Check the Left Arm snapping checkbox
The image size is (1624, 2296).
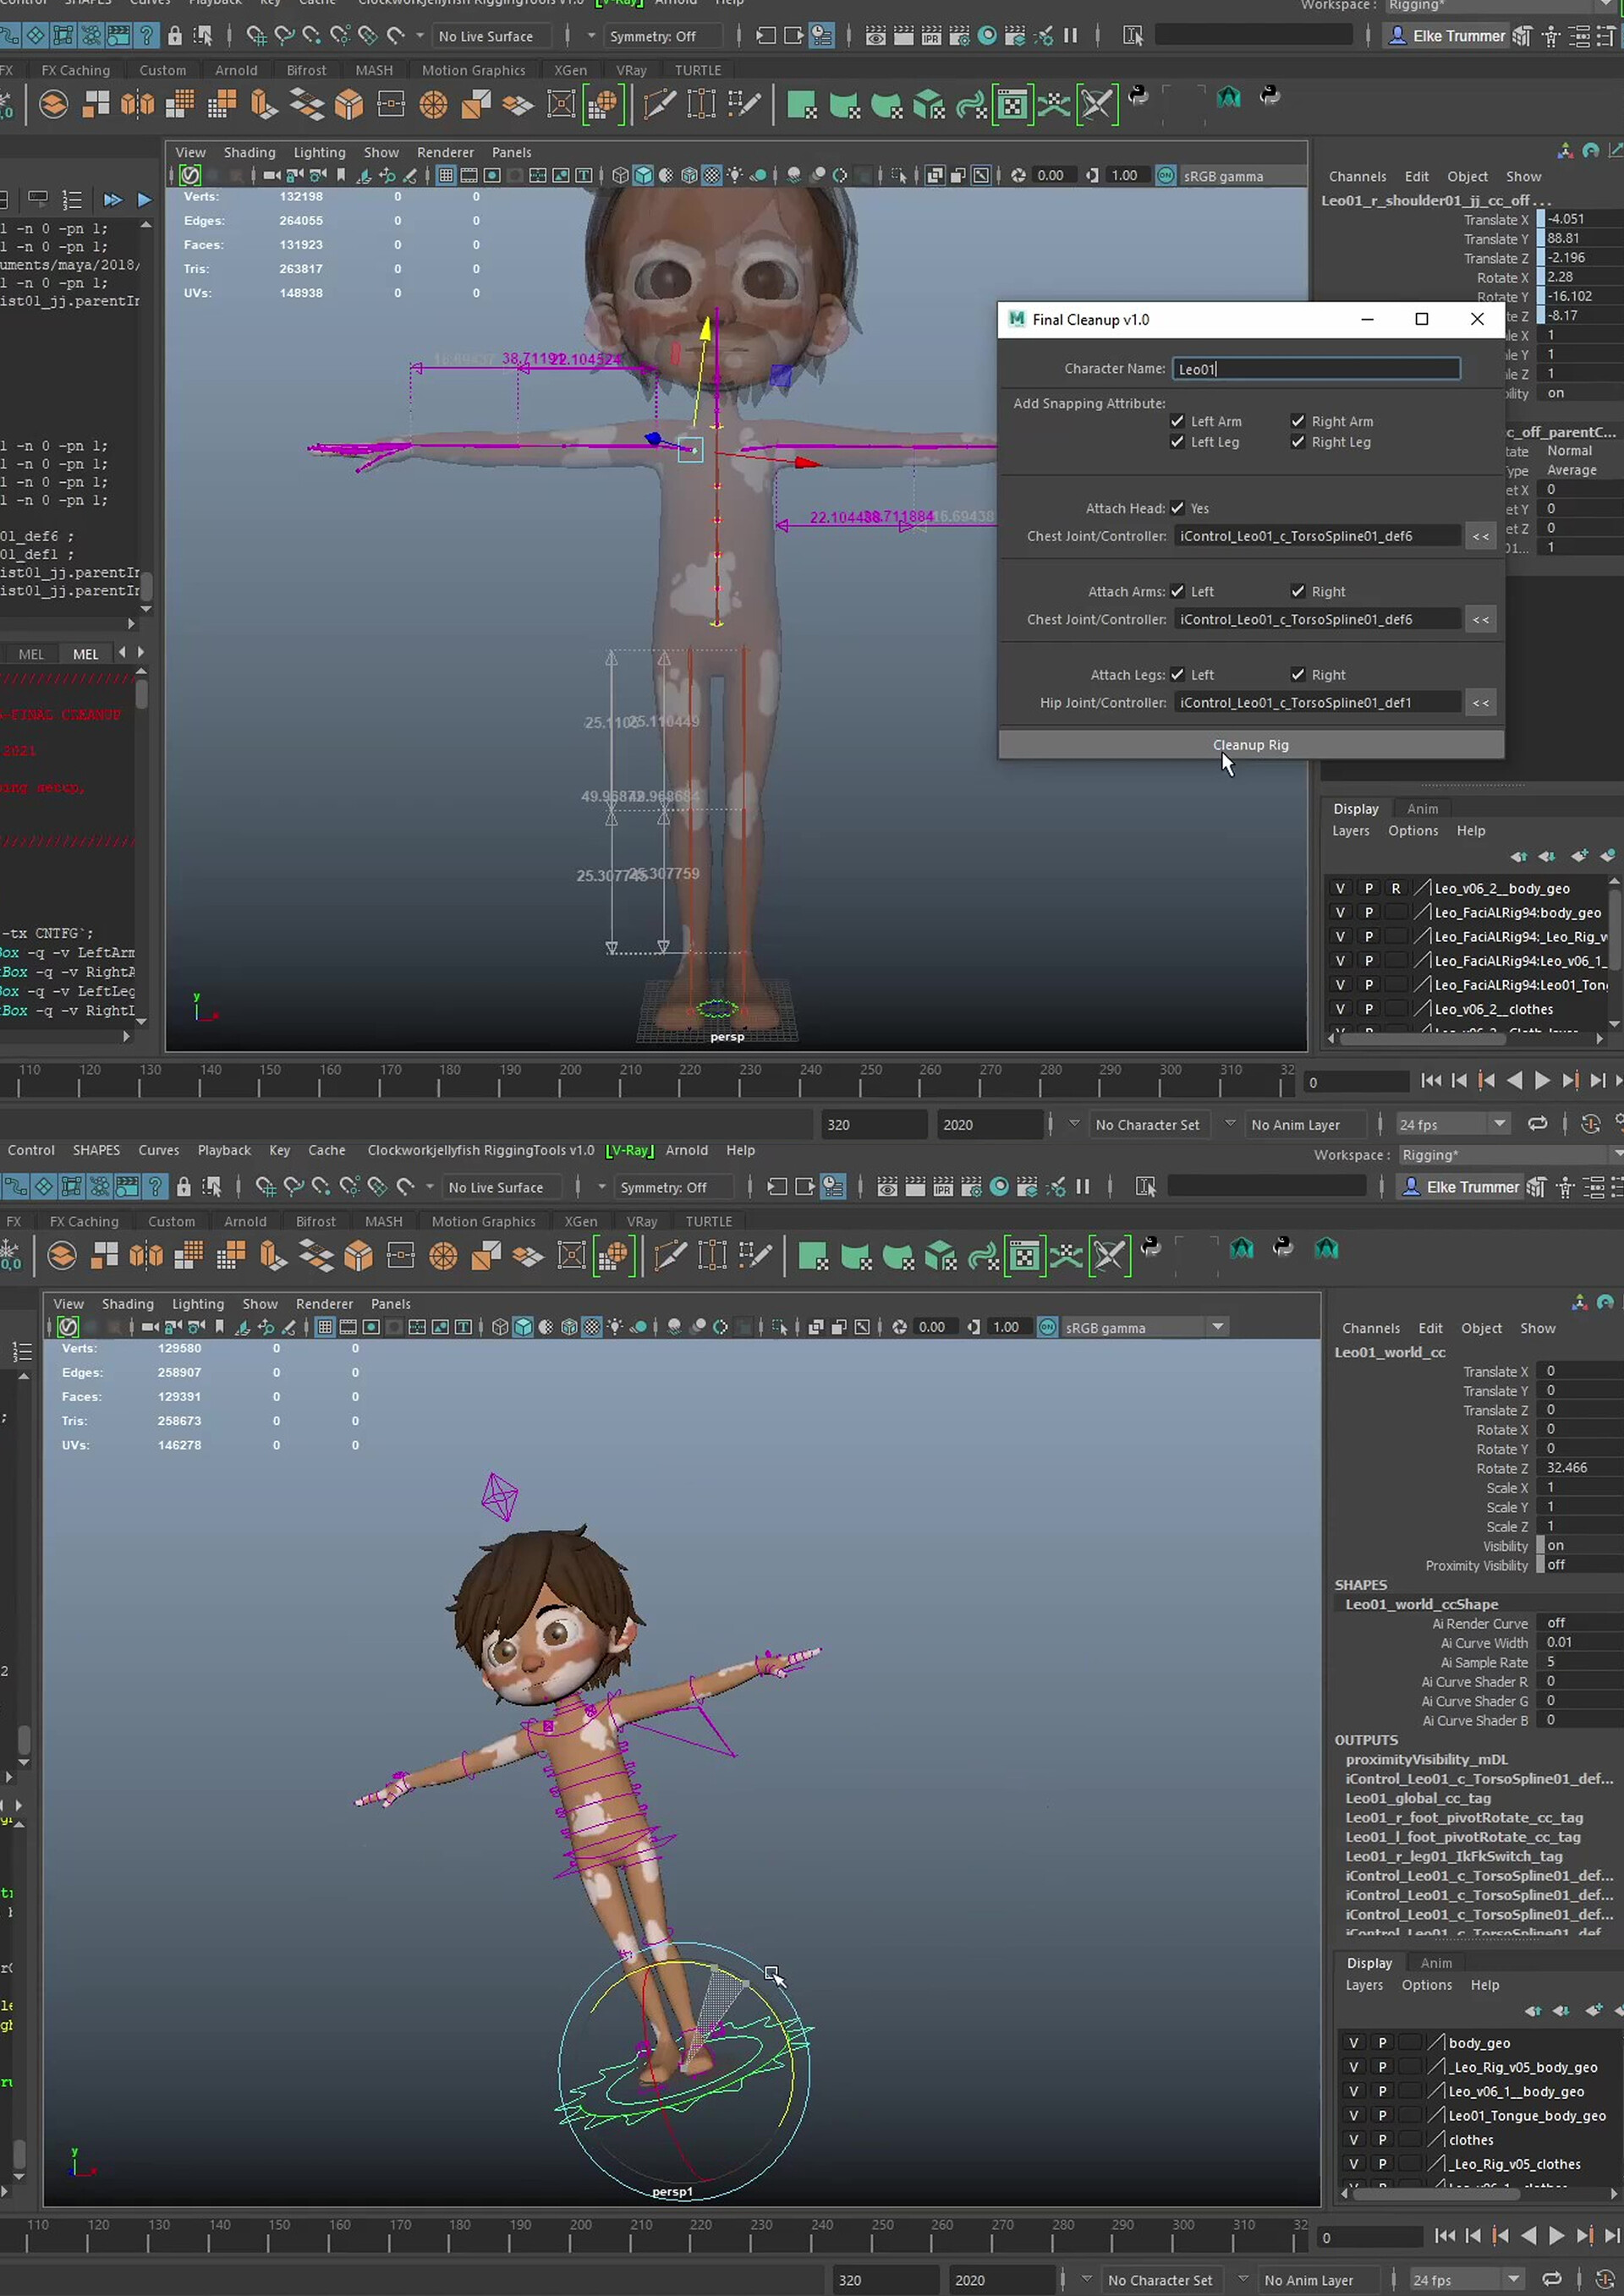(1177, 421)
